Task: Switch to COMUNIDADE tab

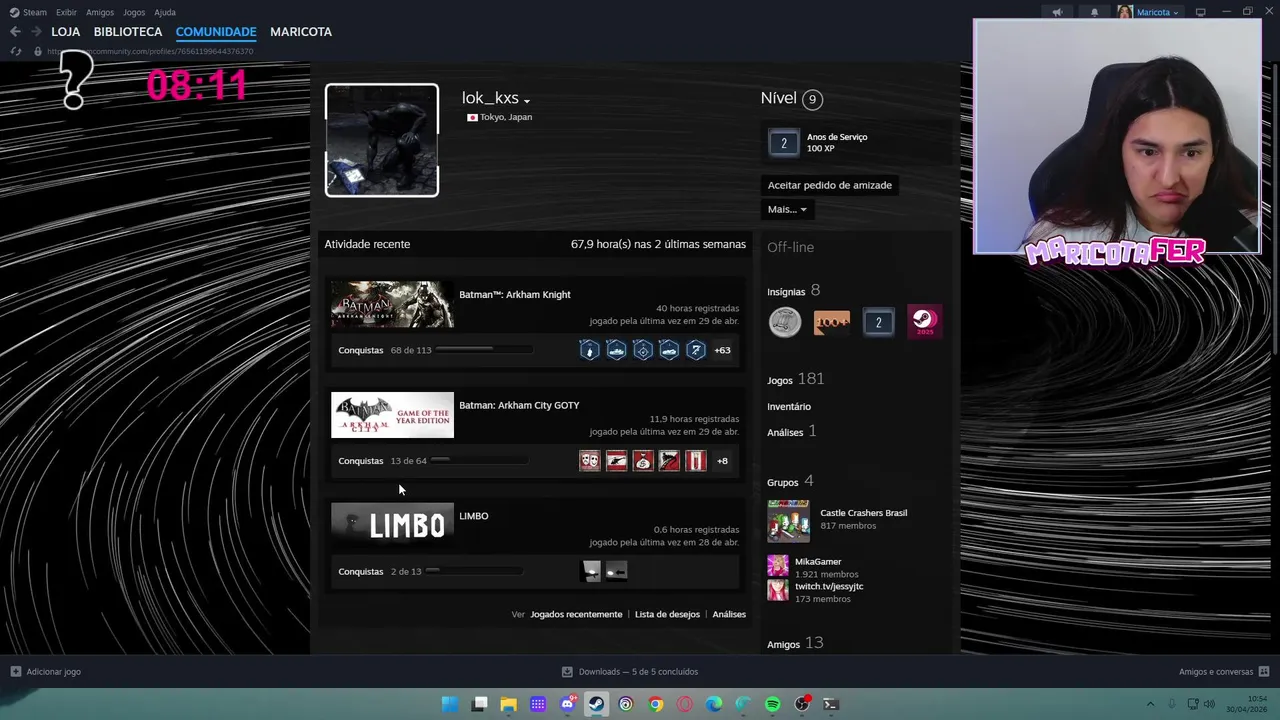Action: [216, 32]
